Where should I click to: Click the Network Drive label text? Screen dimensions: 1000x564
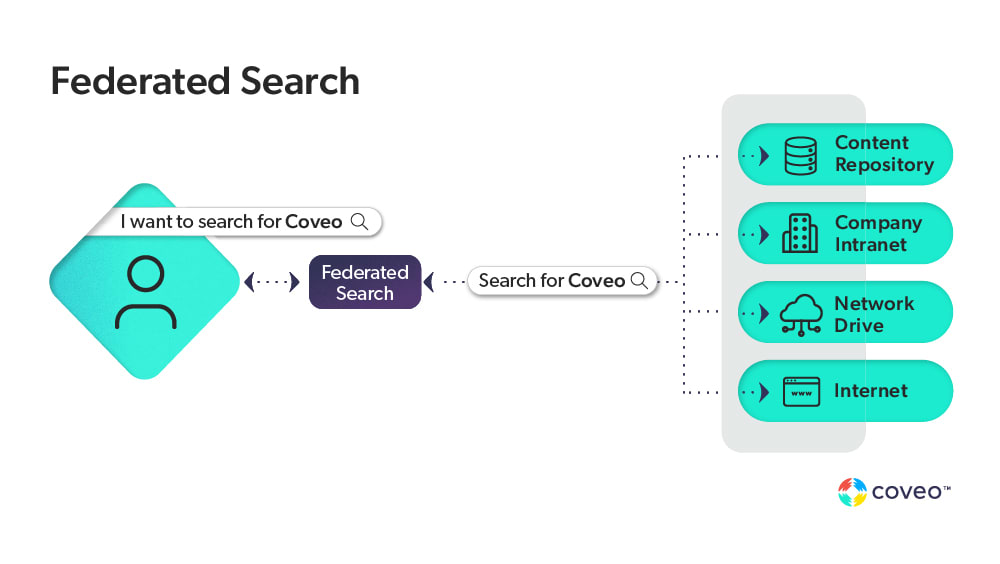874,314
